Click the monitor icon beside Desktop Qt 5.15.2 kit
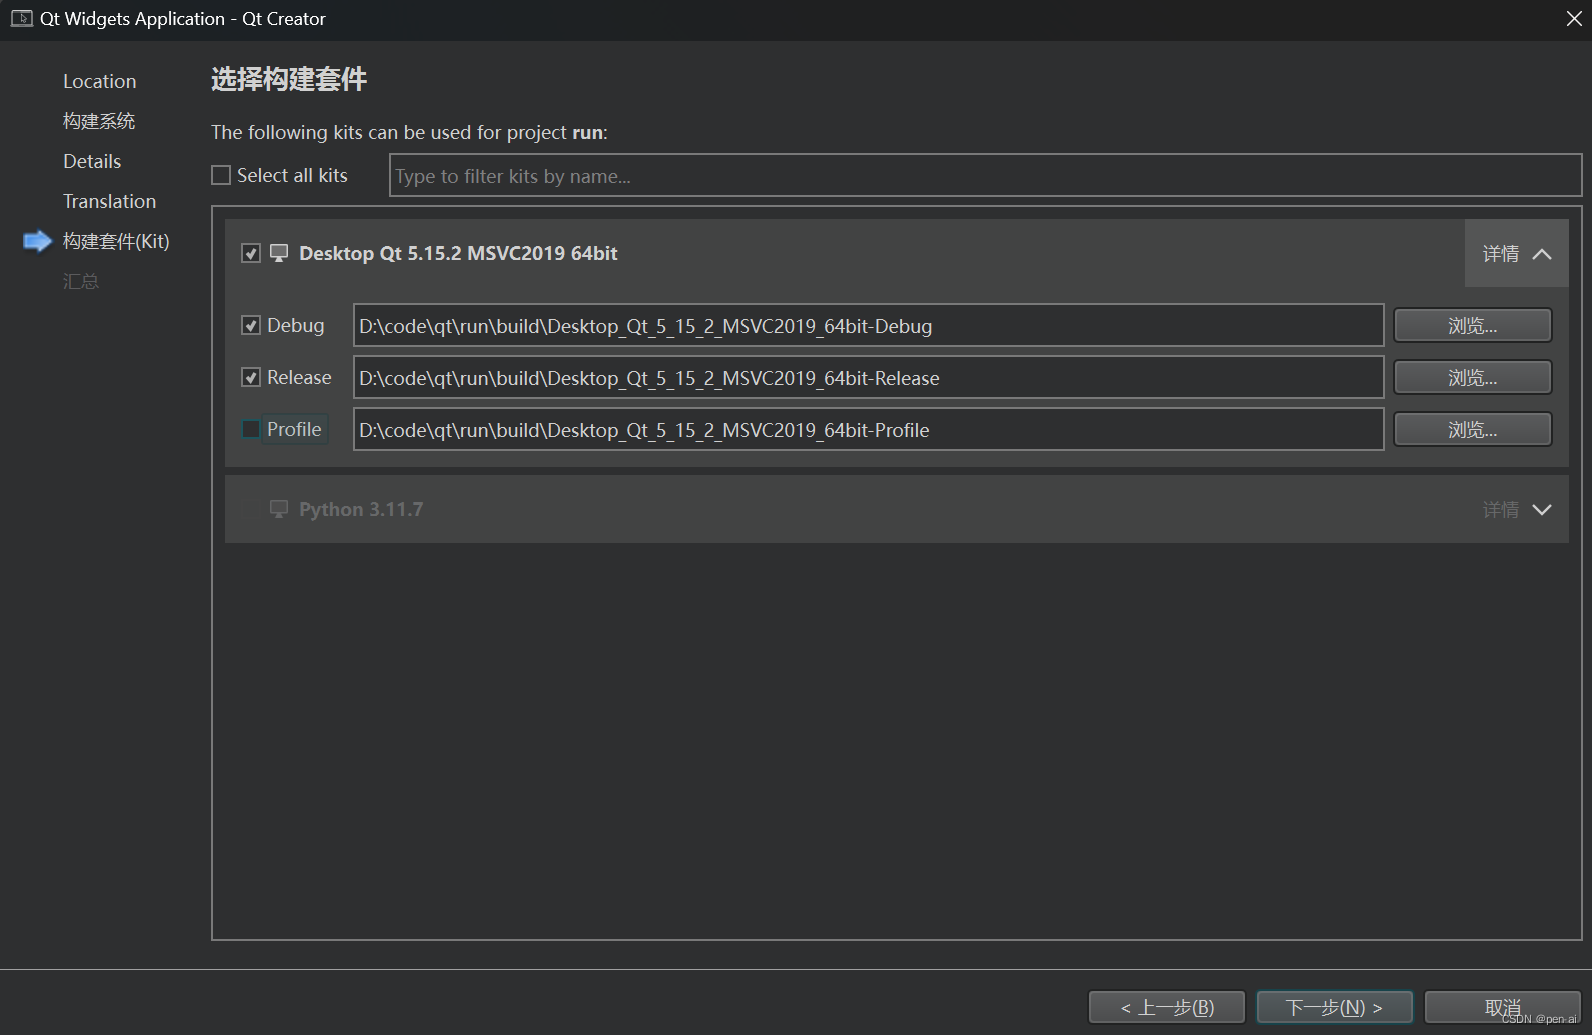This screenshot has height=1035, width=1592. [279, 253]
